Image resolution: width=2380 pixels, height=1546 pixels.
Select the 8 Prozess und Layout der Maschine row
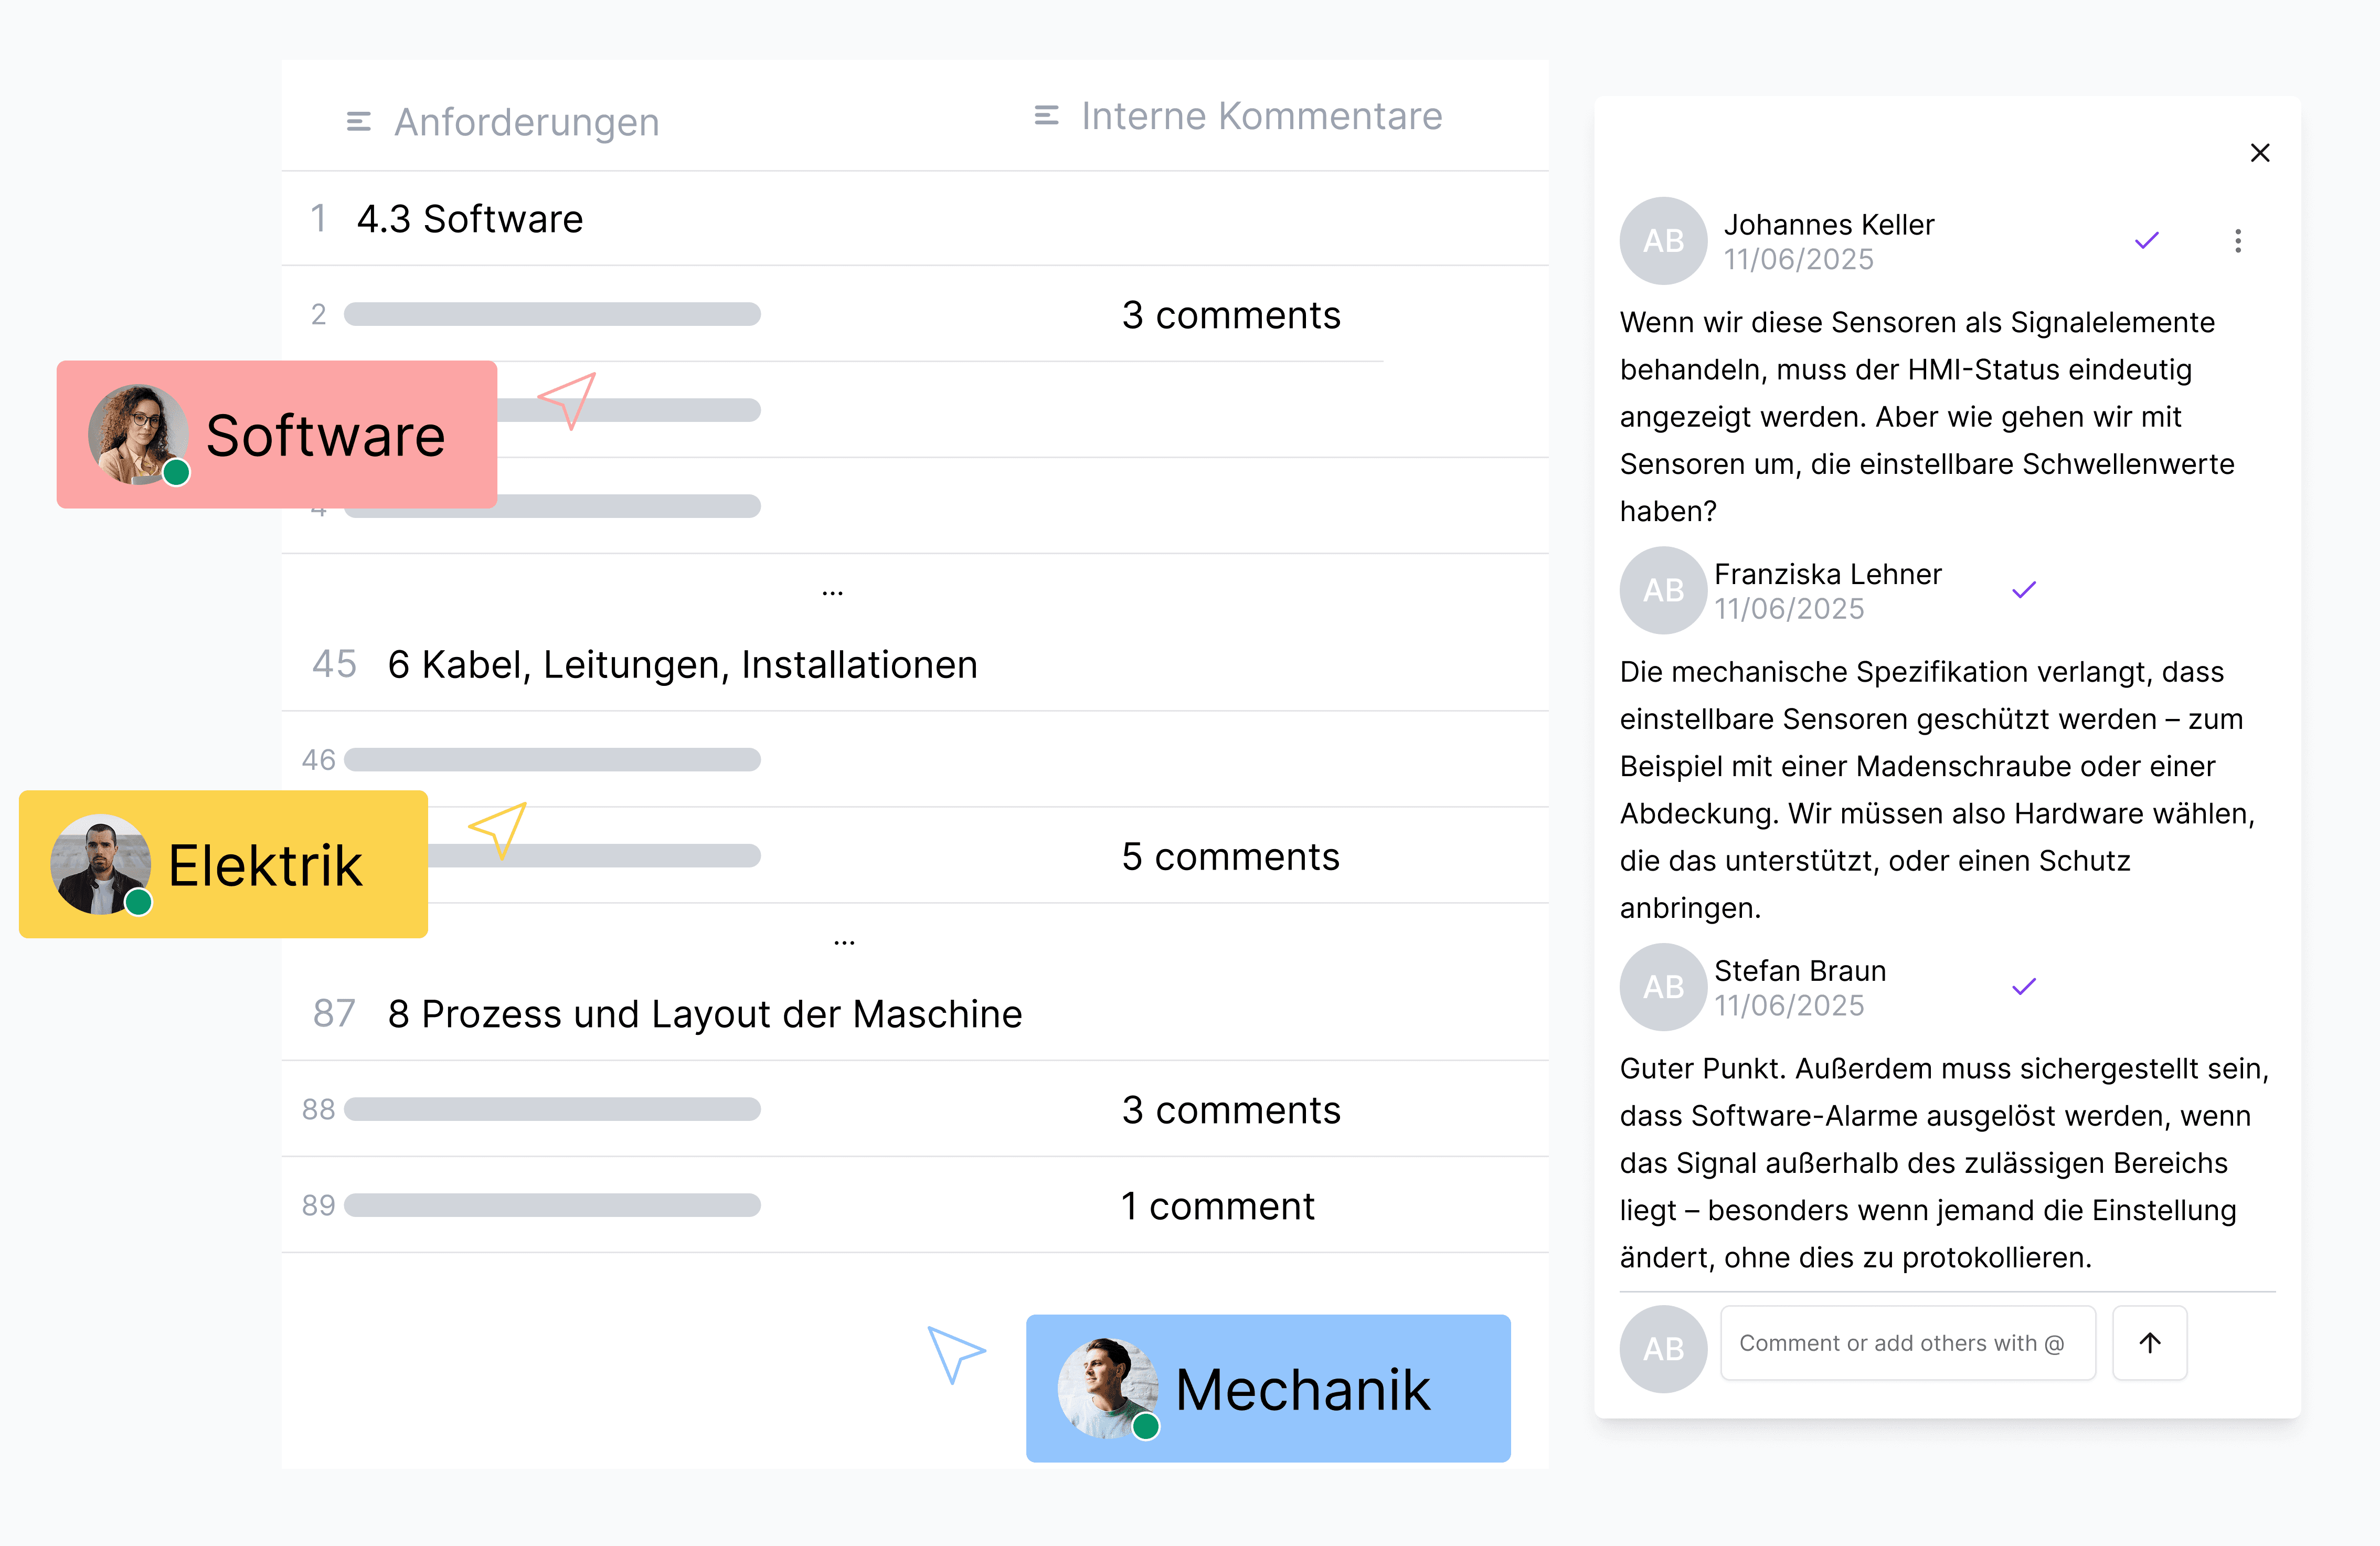(704, 1014)
